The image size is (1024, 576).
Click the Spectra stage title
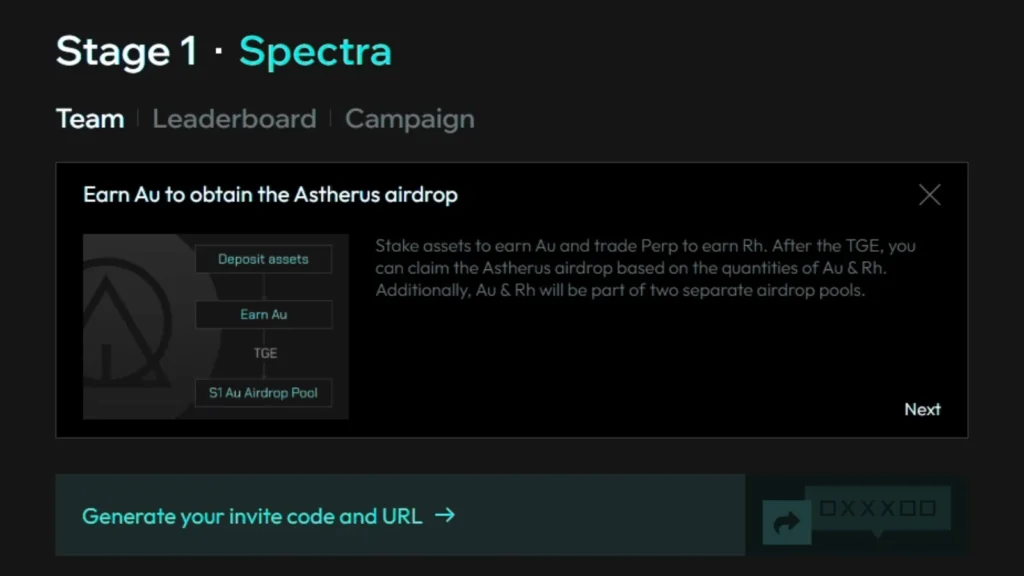click(315, 52)
